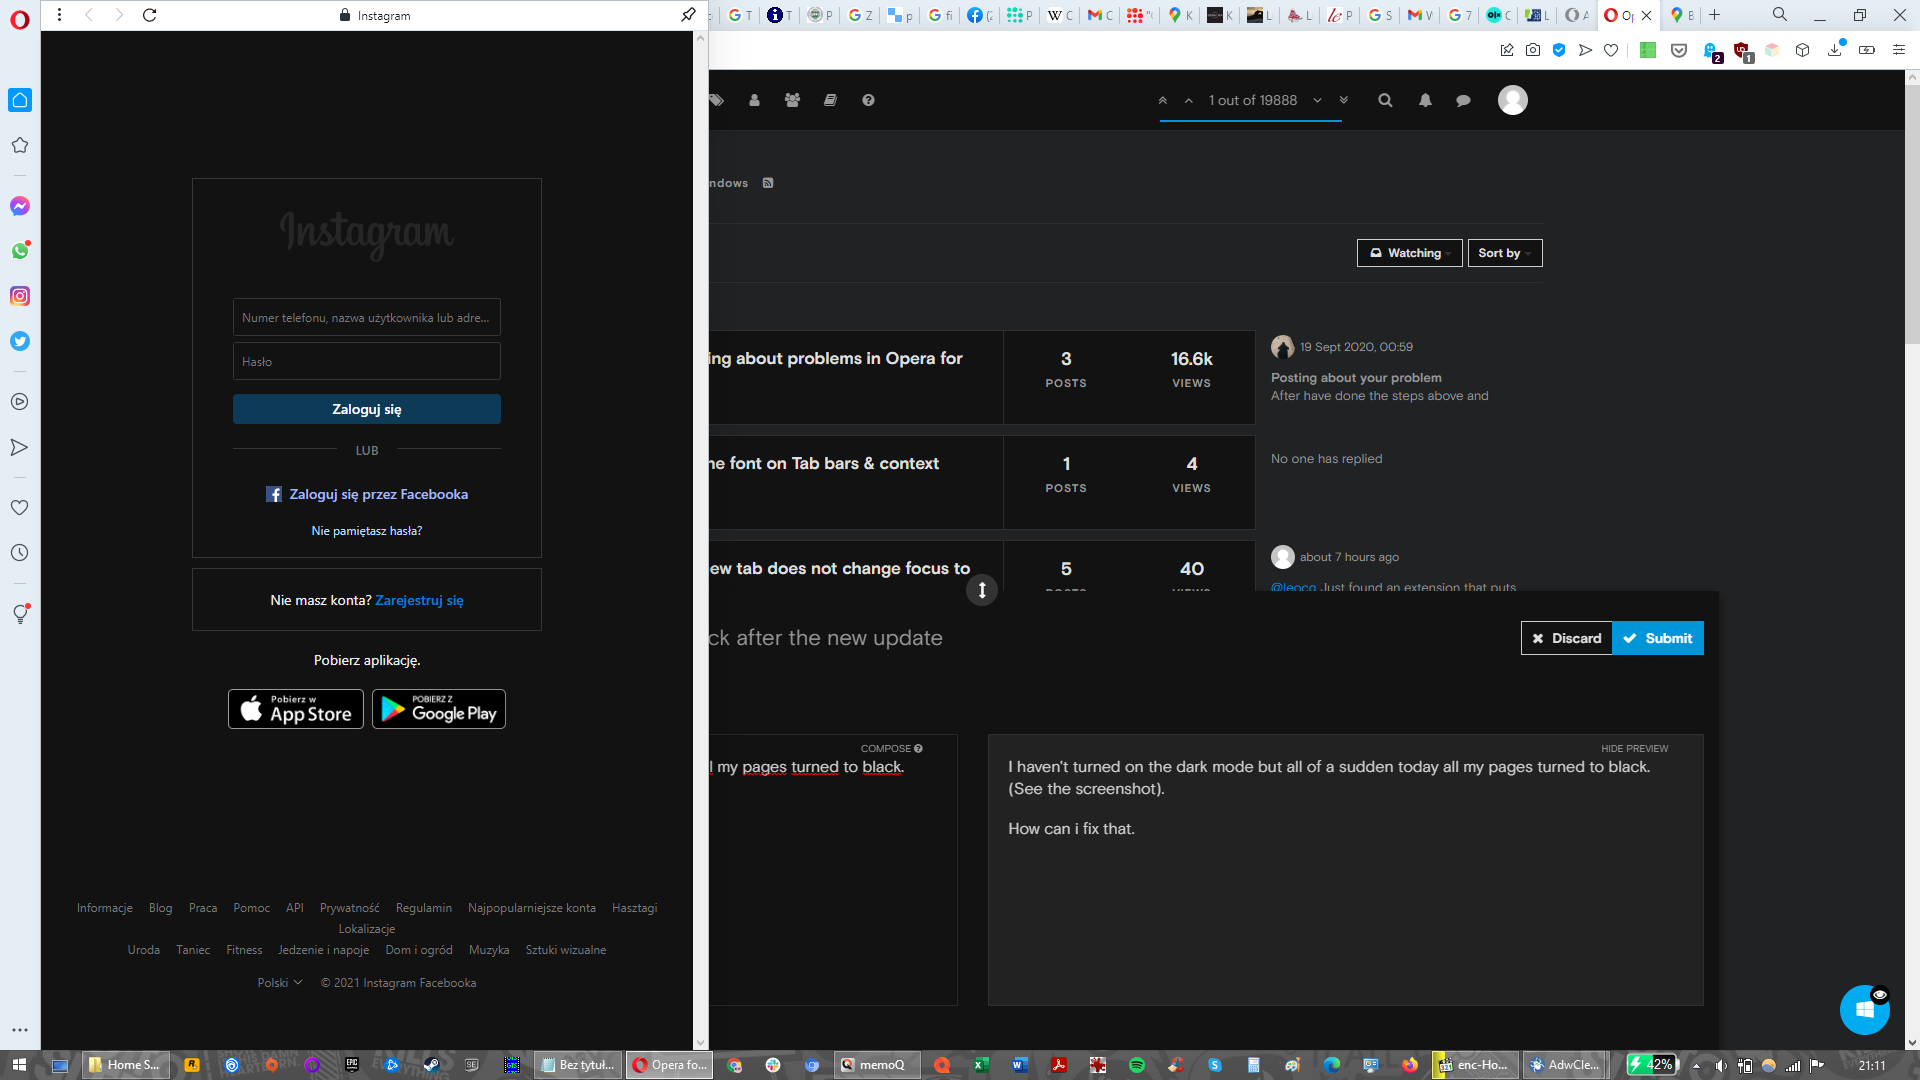The image size is (1920, 1080).
Task: Reload the Instagram panel
Action: tap(150, 15)
